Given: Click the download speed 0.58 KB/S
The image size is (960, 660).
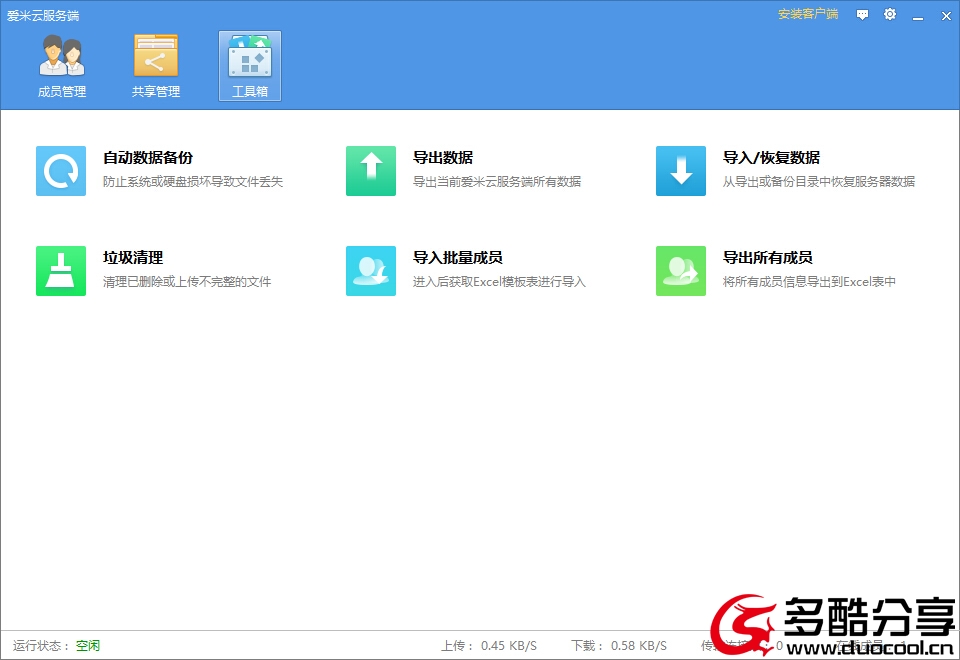Looking at the screenshot, I should pos(639,646).
